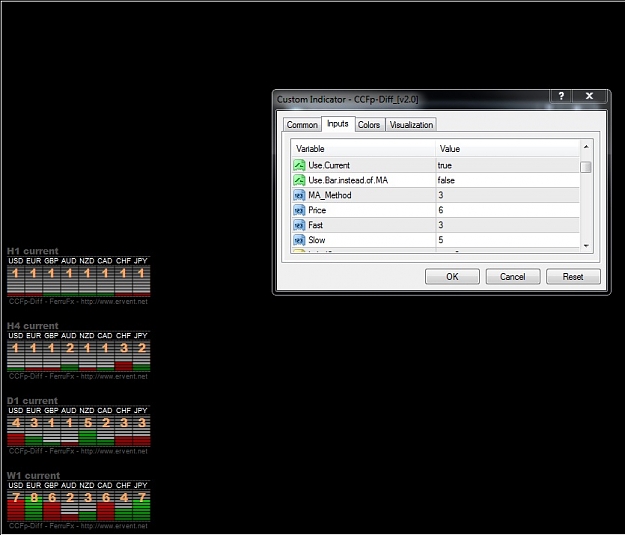Click the GBP label in D1 panel

[x=51, y=410]
